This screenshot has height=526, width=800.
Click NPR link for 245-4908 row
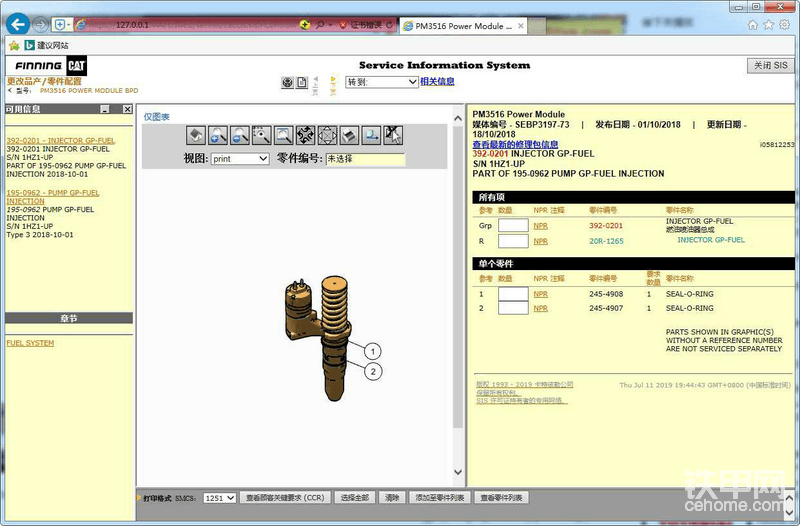click(540, 294)
